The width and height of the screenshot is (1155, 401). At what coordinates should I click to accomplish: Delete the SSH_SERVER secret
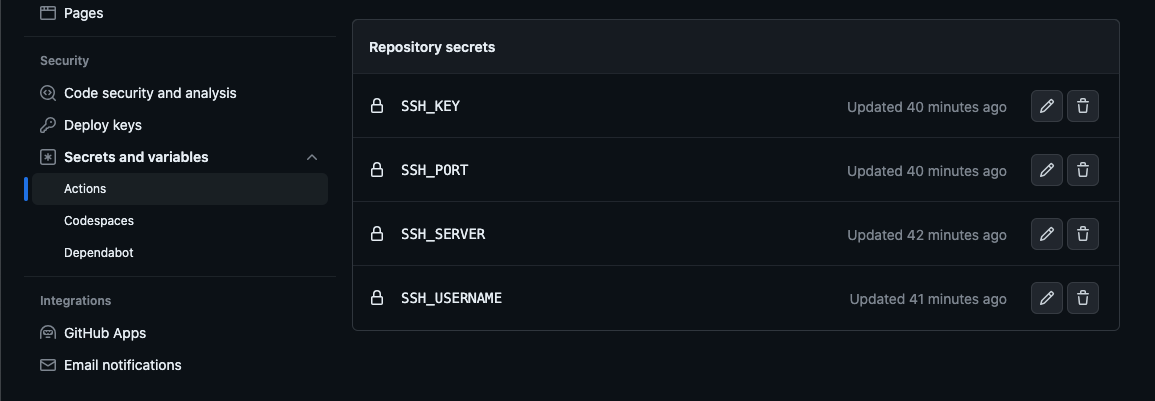point(1083,234)
